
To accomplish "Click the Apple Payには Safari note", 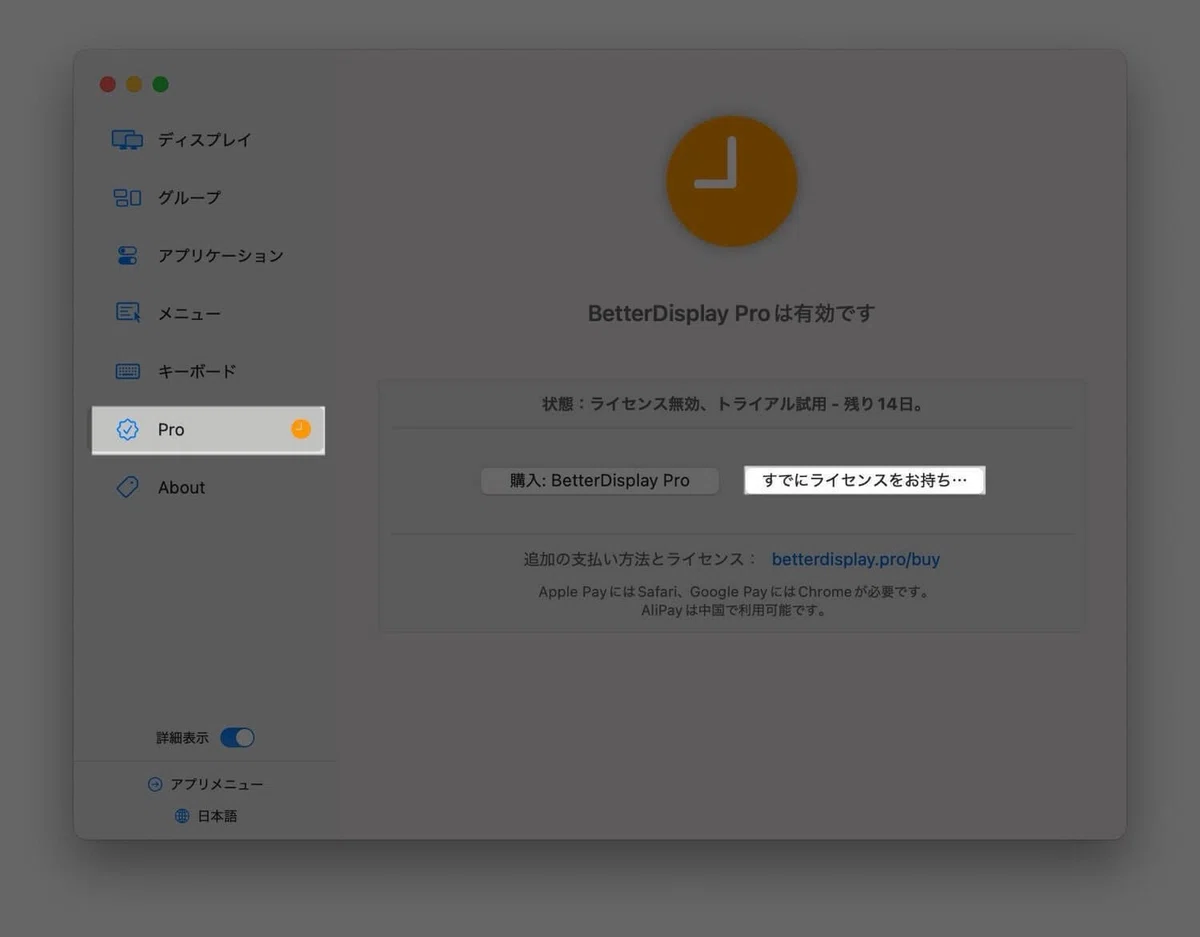I will tap(734, 592).
